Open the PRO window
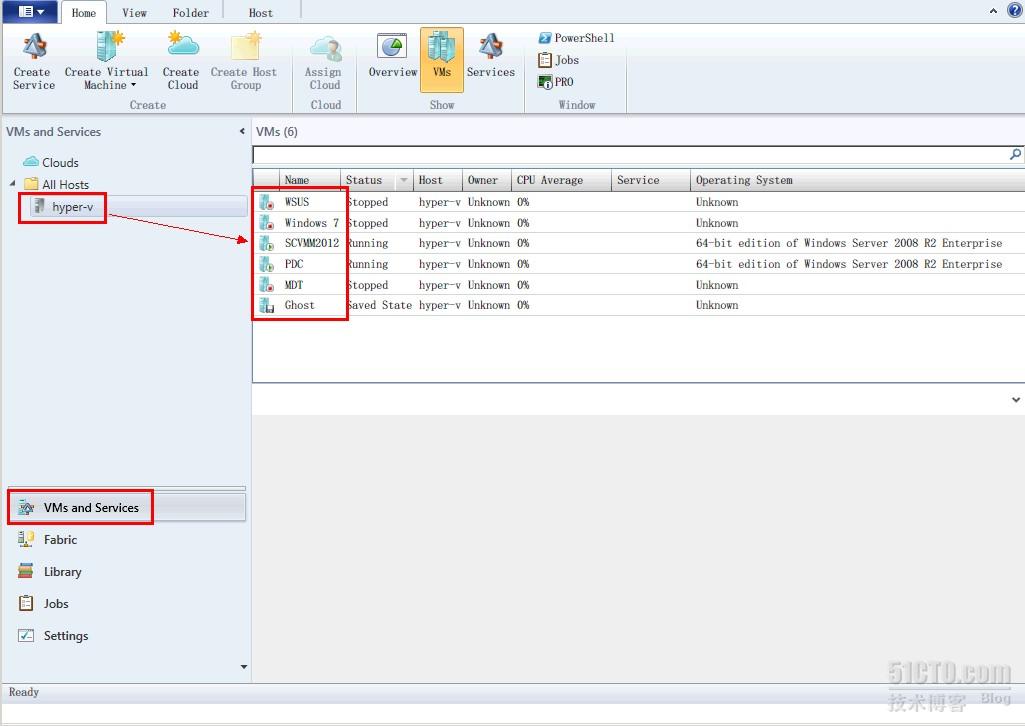This screenshot has width=1025, height=726. click(x=556, y=82)
